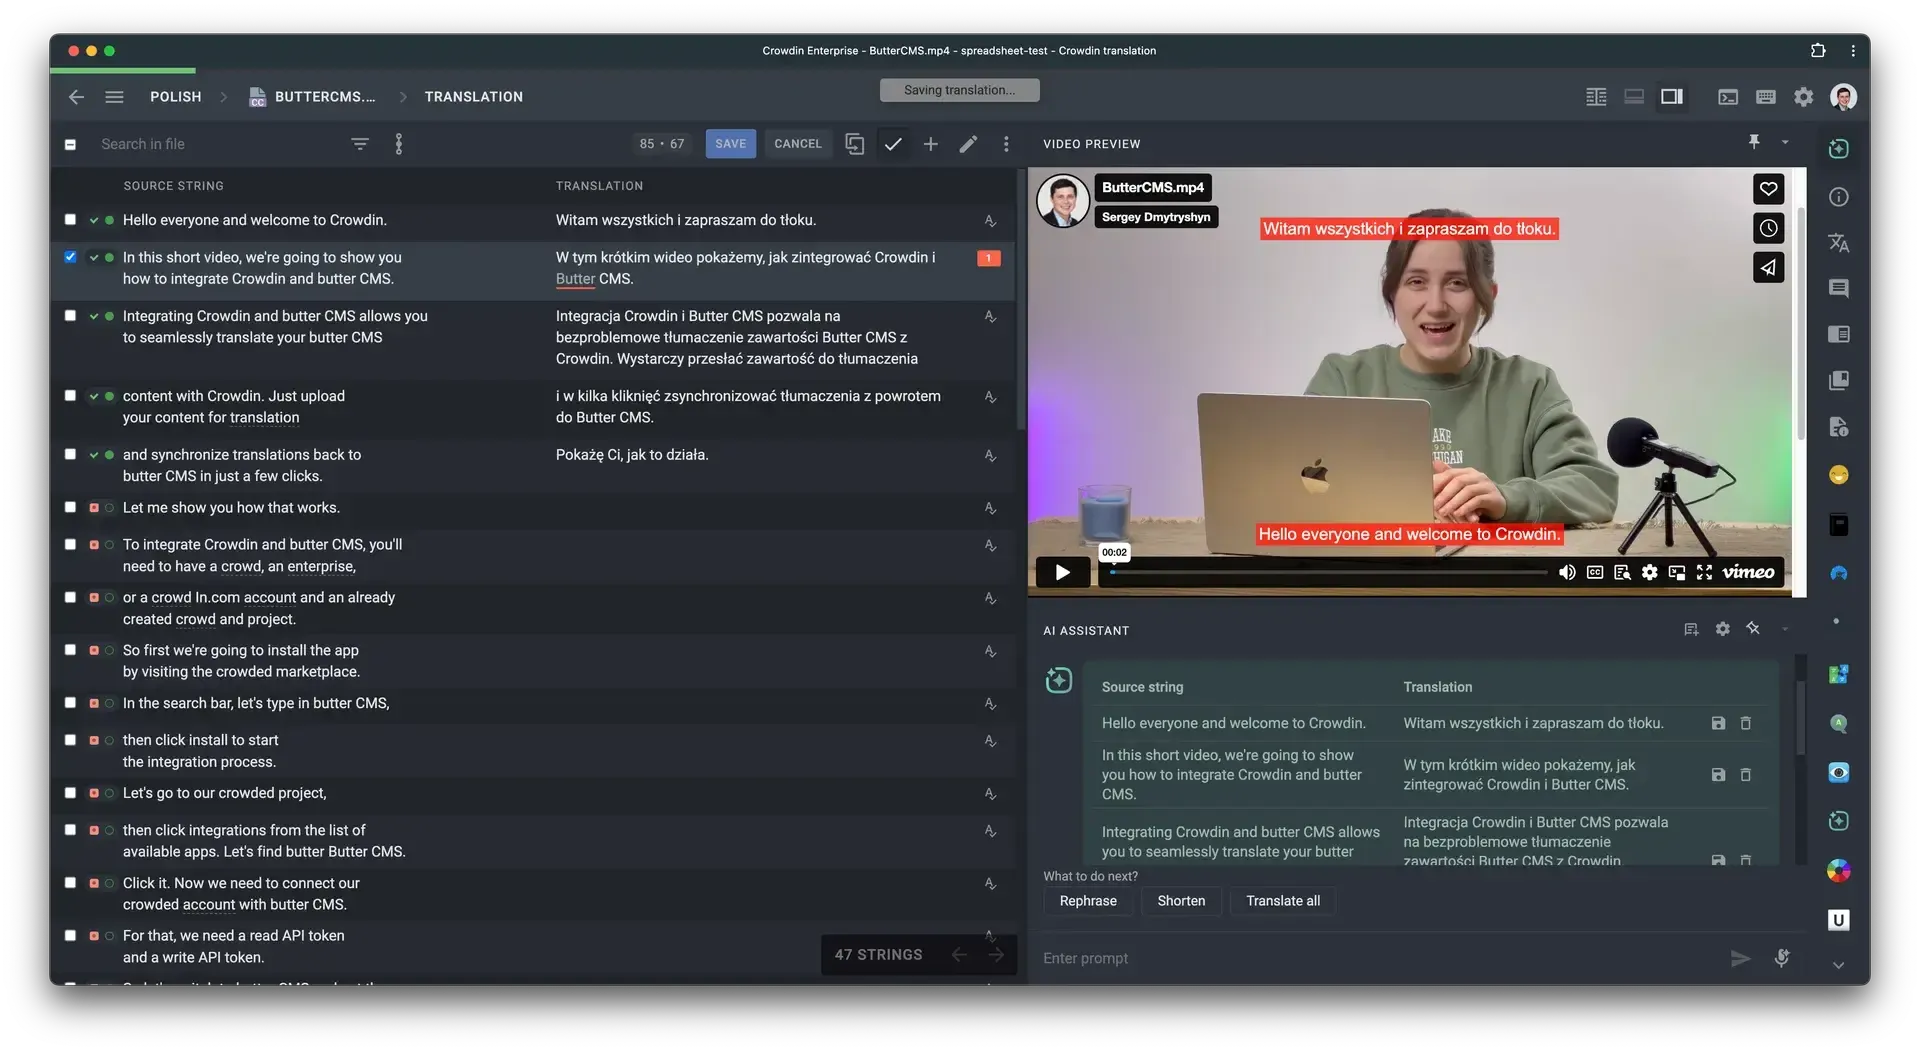
Task: Open the keyboard shortcuts icon
Action: coord(1766,96)
